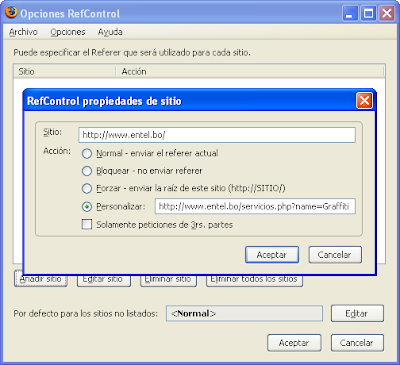This screenshot has width=400, height=365.
Task: Open the Opciones menu
Action: (68, 32)
